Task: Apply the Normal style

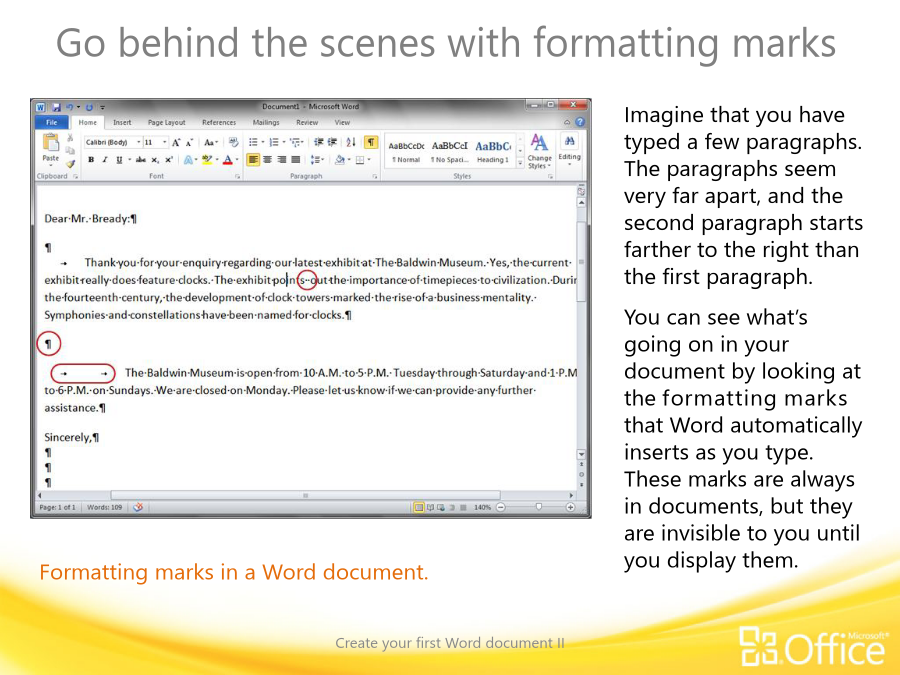Action: point(406,152)
